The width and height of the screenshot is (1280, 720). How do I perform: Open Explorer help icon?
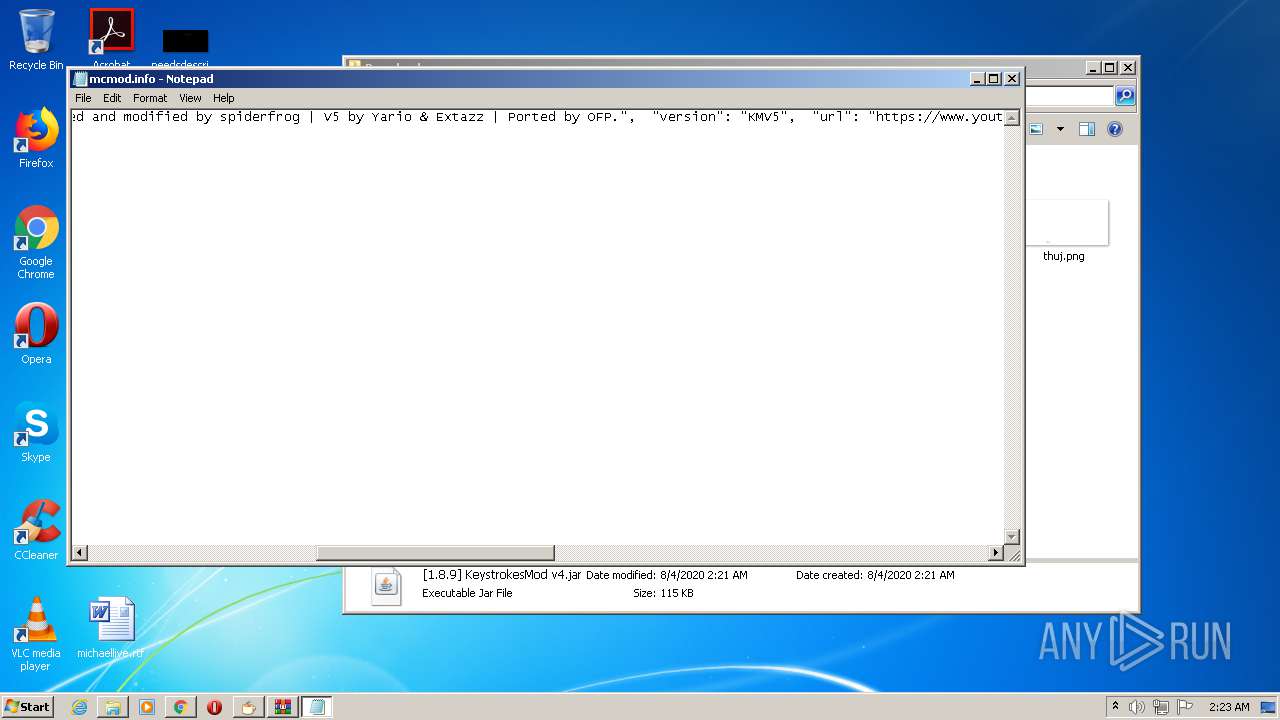(x=1115, y=129)
